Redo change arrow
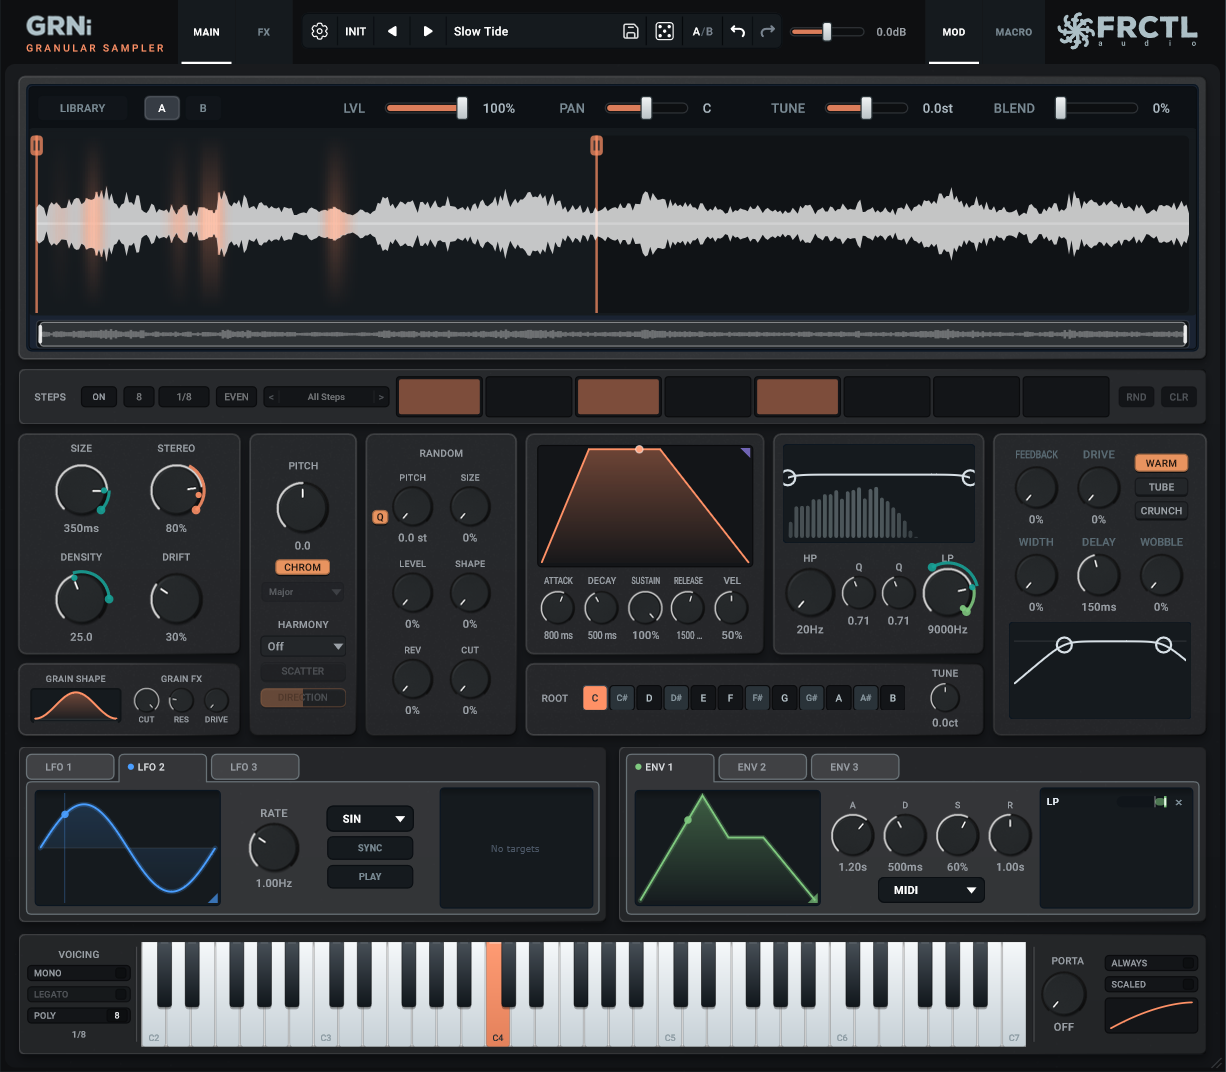This screenshot has height=1072, width=1226. (x=768, y=31)
